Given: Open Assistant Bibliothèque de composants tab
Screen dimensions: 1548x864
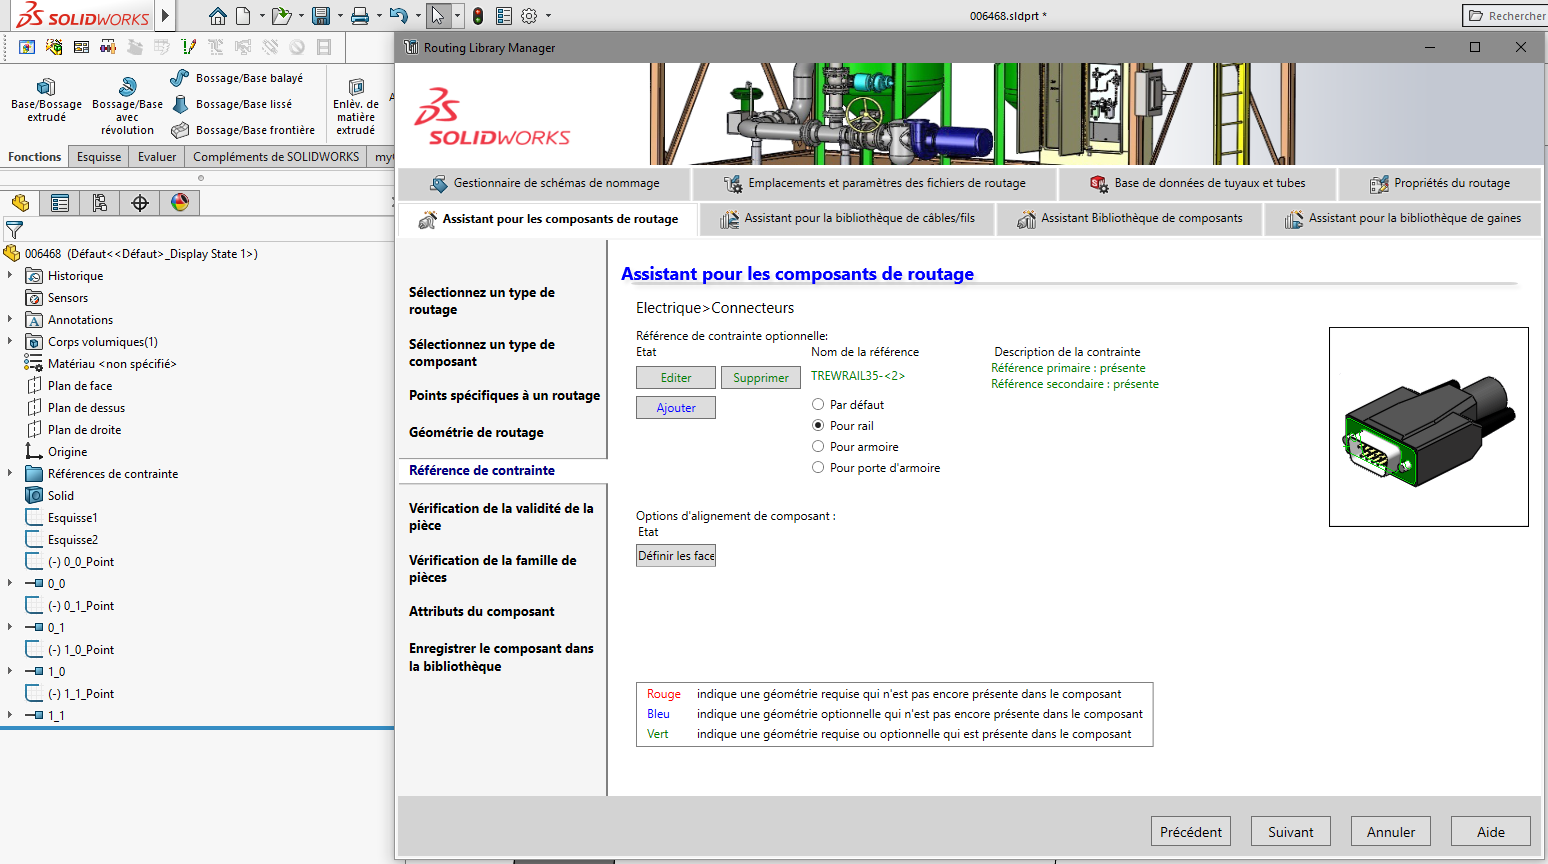Looking at the screenshot, I should pyautogui.click(x=1130, y=218).
